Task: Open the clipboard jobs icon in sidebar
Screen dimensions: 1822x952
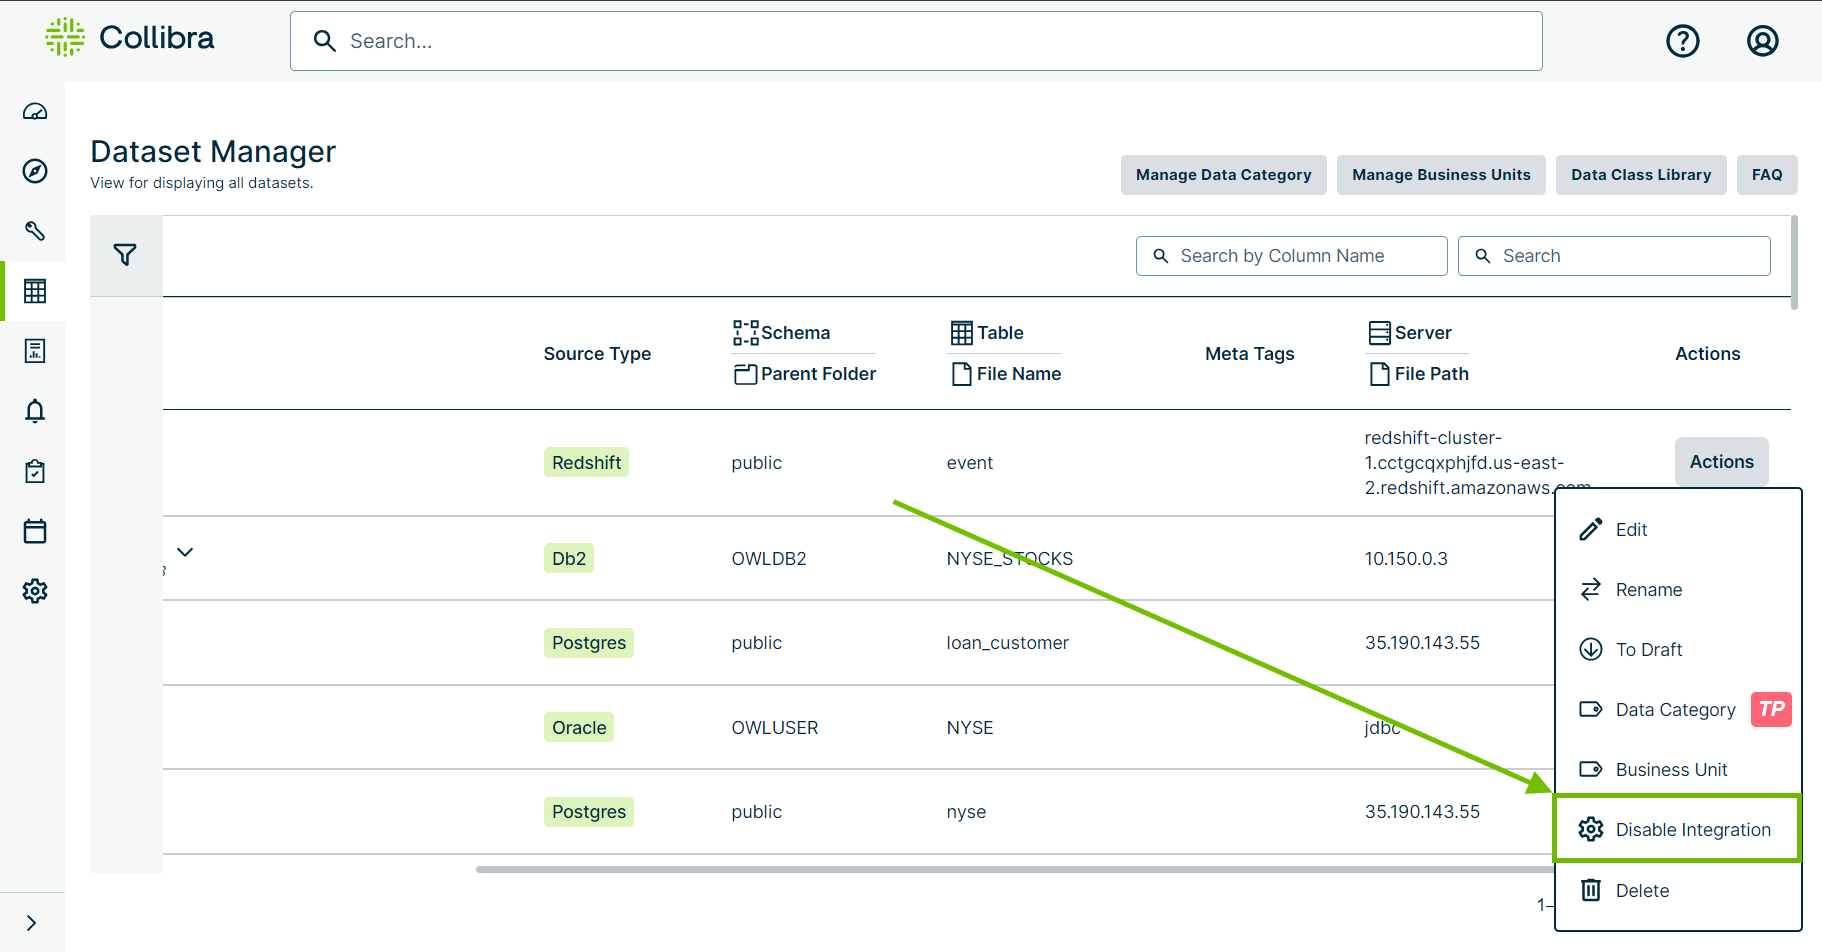Action: pos(34,471)
